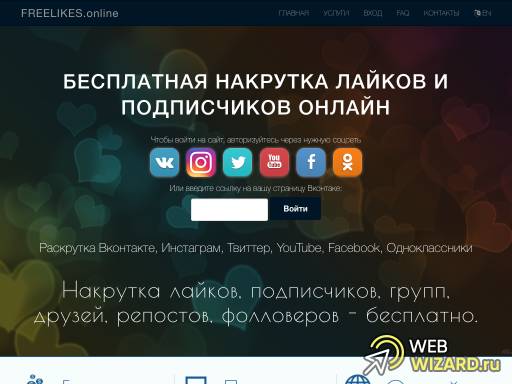
Task: Switch the site language to EN
Action: click(482, 13)
